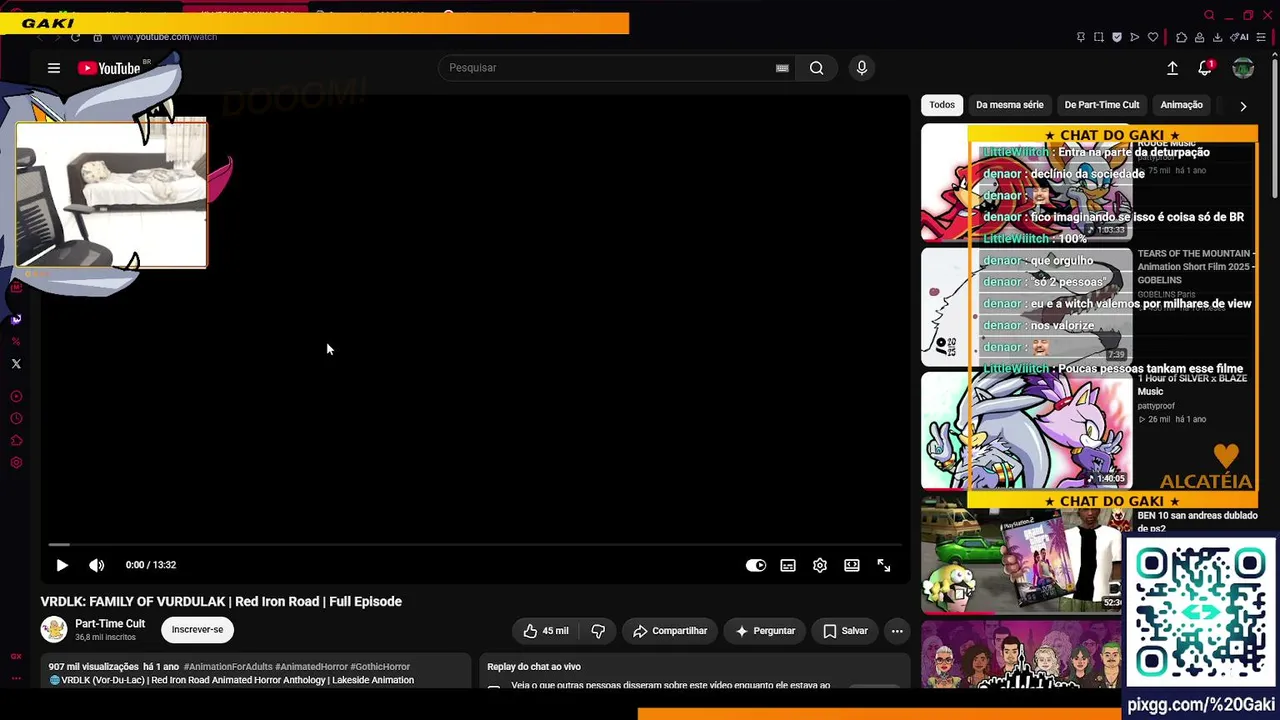Open the sidebar settings gear icon

pos(16,463)
